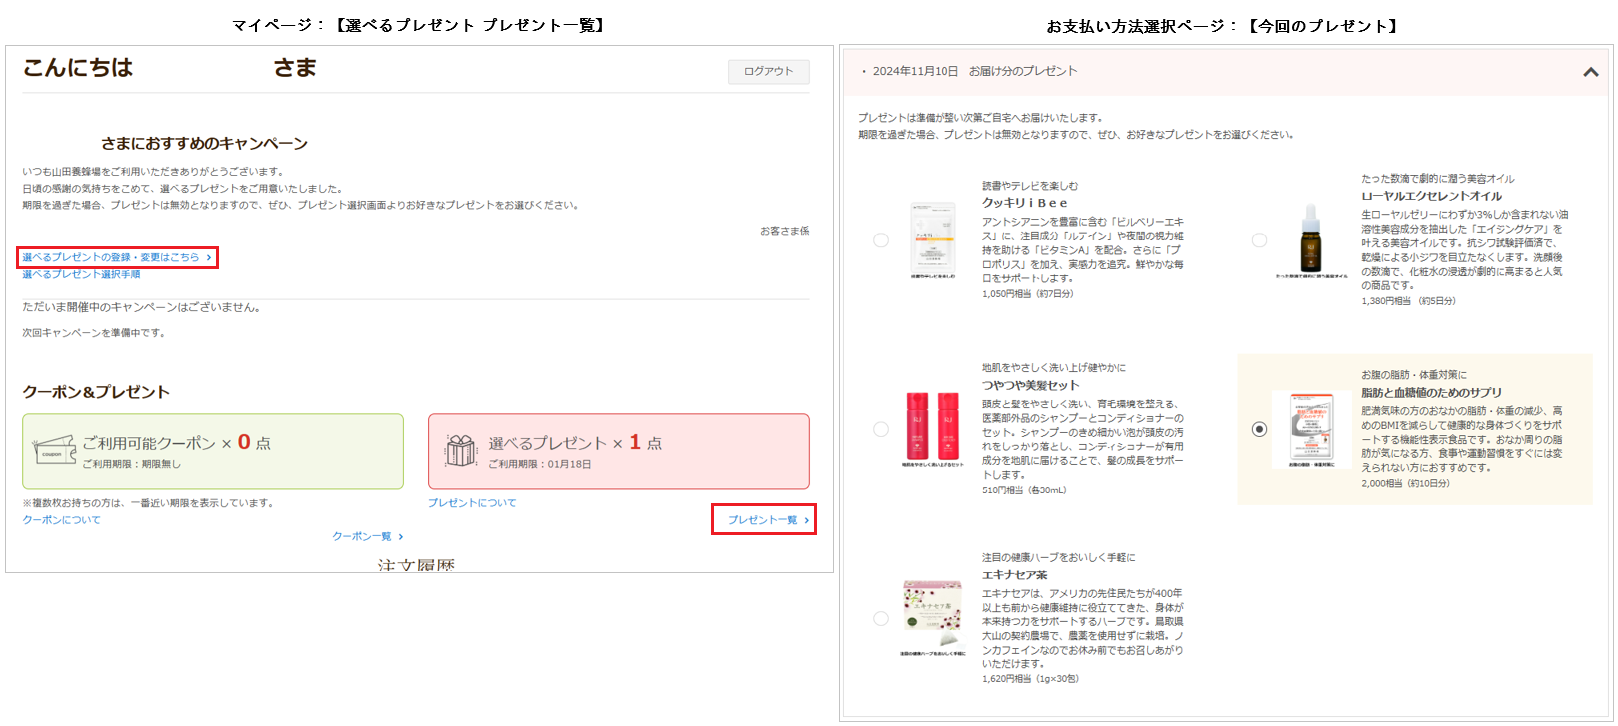Select the エキナセア茶 radio button

pos(881,618)
